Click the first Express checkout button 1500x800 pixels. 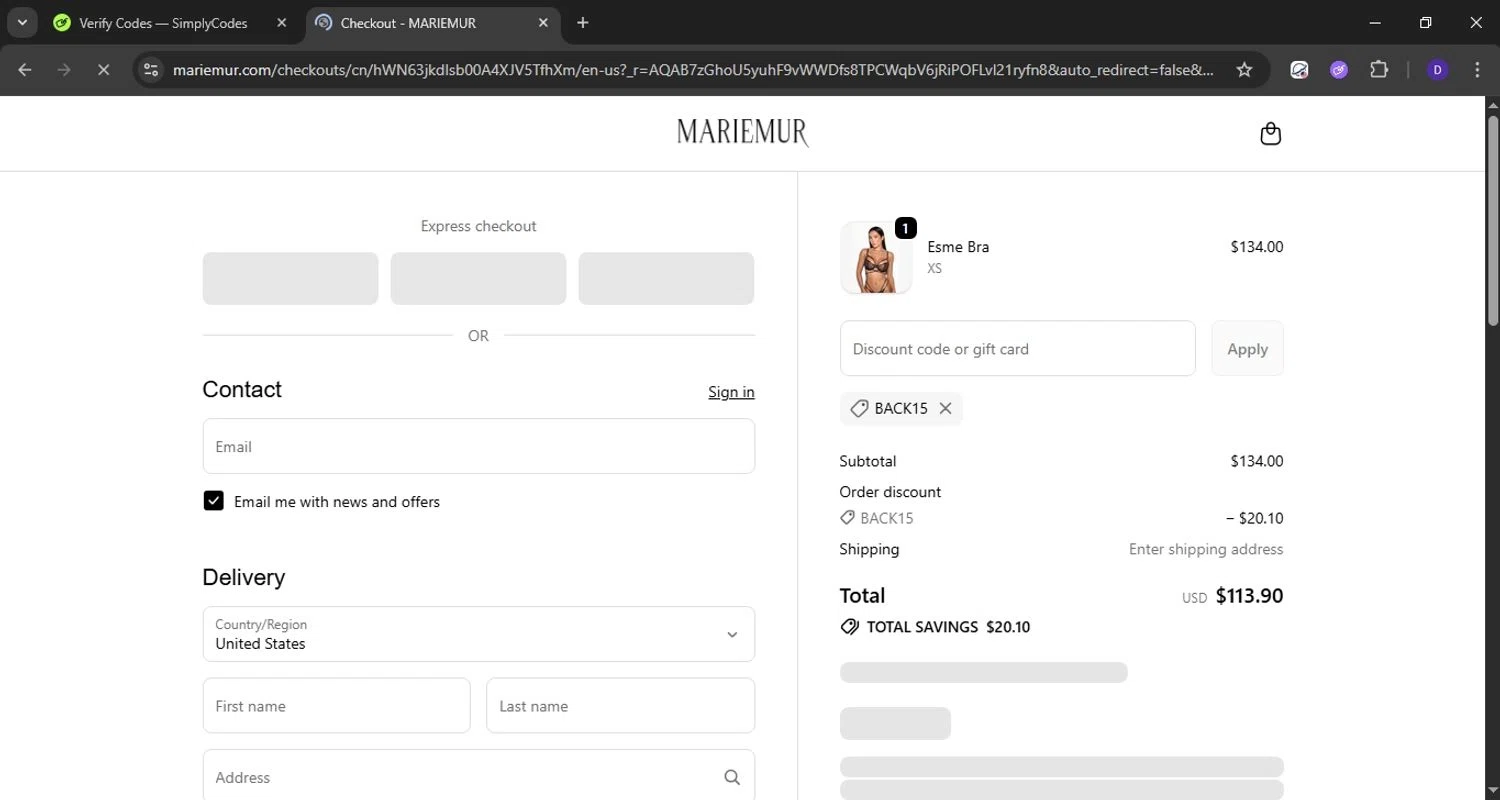290,278
